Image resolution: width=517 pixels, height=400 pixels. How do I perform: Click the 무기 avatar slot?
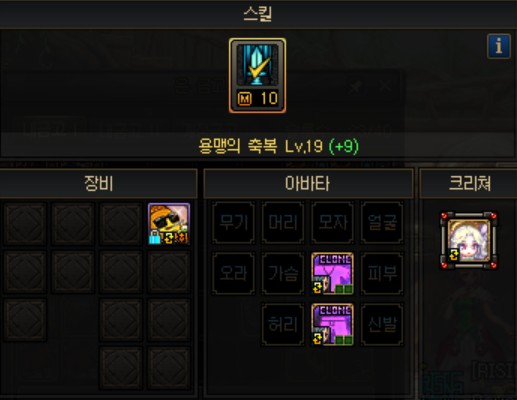click(x=233, y=222)
